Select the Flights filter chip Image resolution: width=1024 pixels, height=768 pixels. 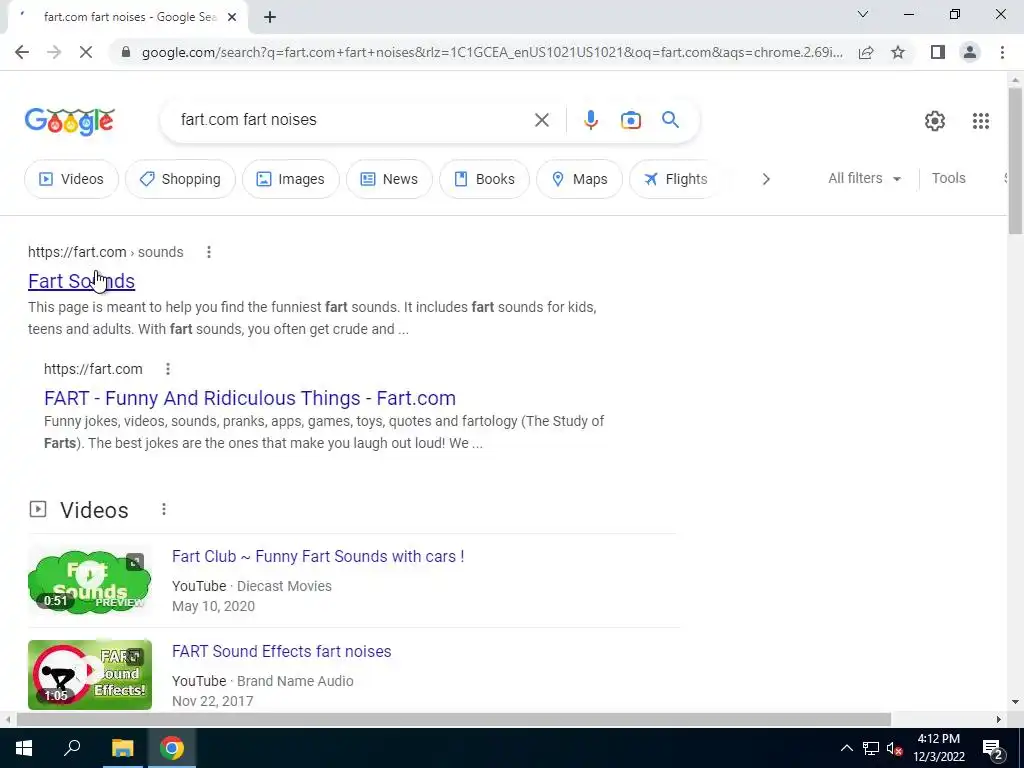tap(675, 179)
